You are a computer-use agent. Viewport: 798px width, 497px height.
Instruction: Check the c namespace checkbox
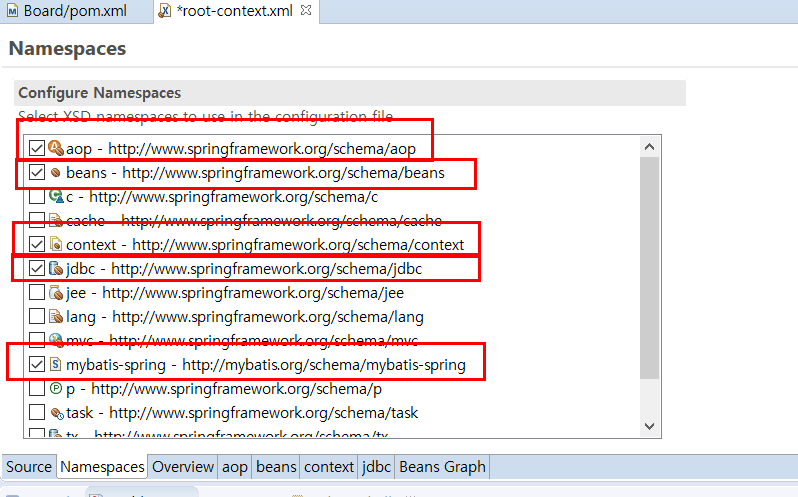tap(37, 196)
